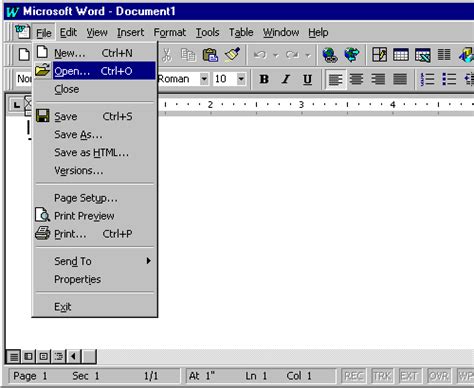Open the Insert menu
The image size is (474, 388).
point(130,32)
